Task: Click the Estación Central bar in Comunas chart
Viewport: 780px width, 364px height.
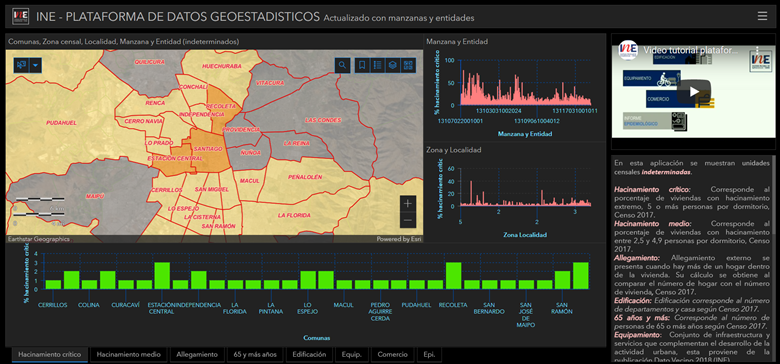Action: coord(162,275)
